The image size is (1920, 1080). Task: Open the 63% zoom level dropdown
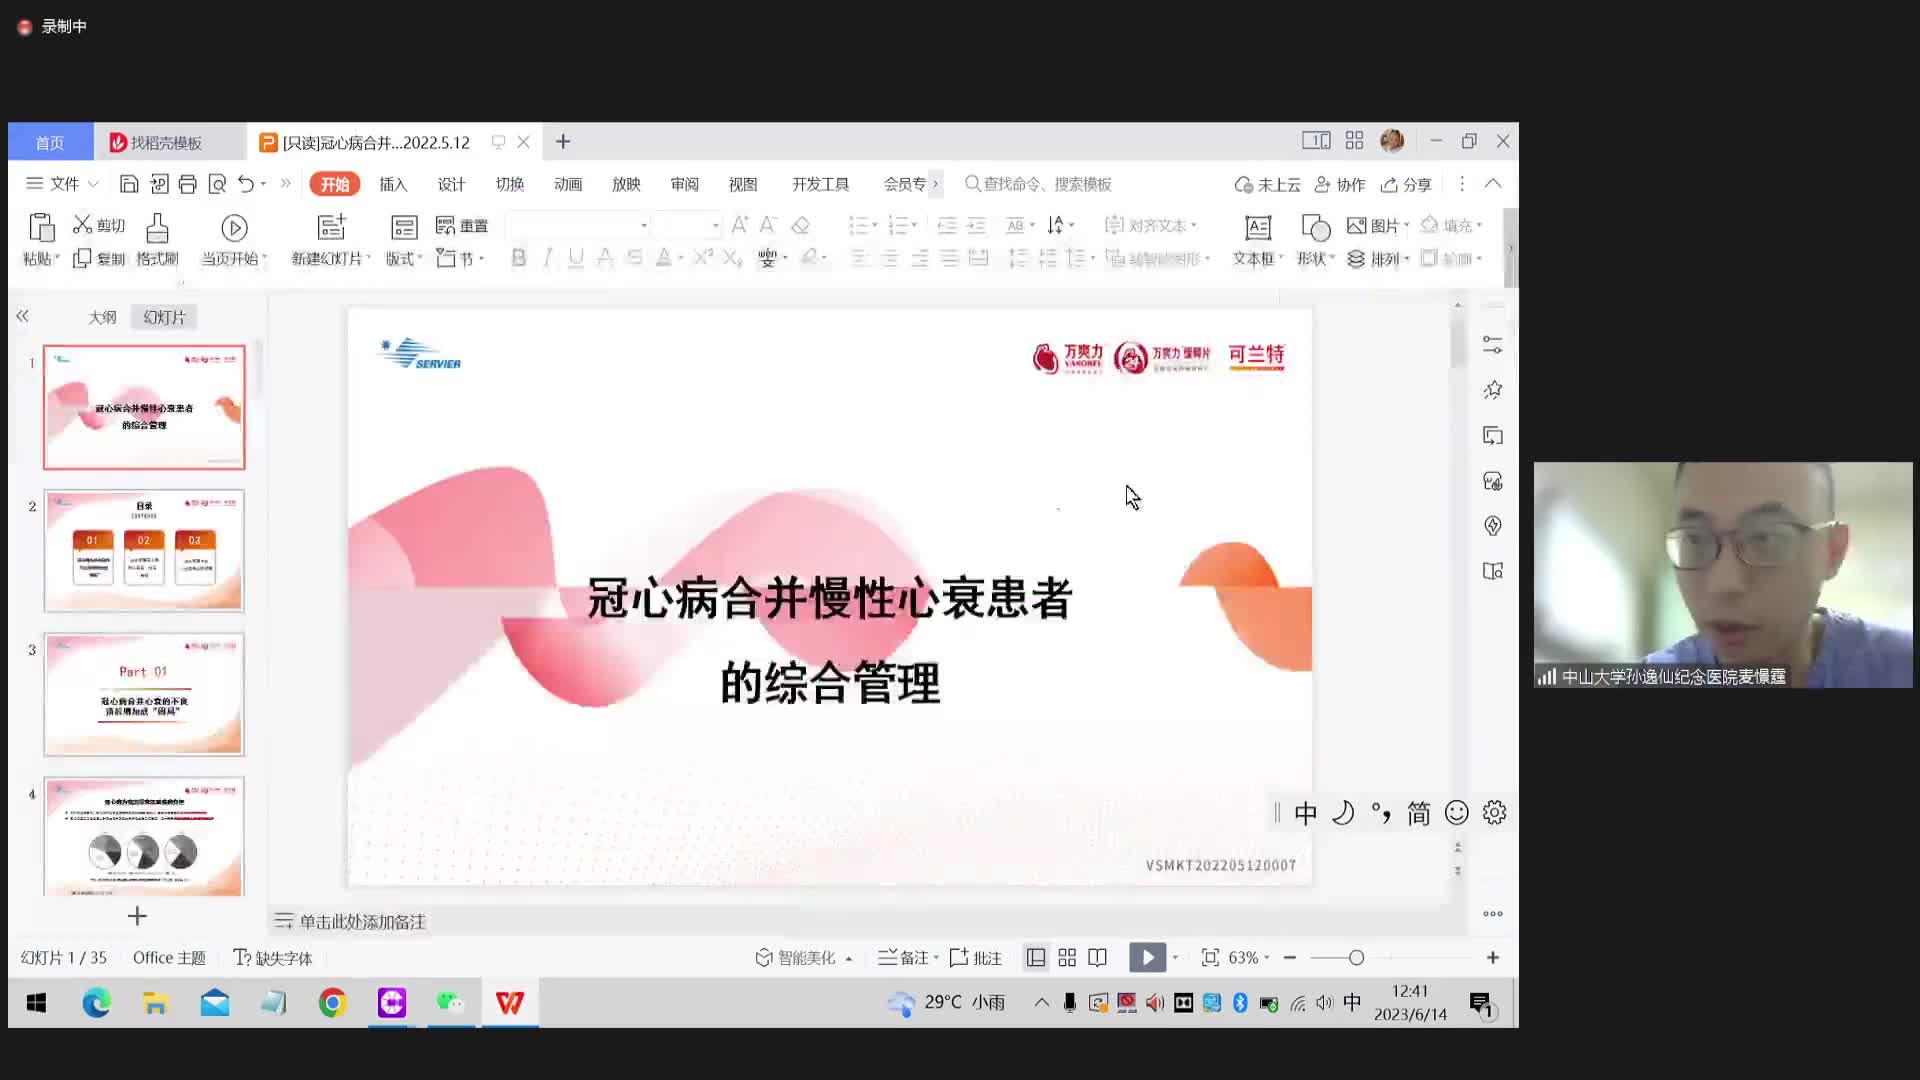1248,958
